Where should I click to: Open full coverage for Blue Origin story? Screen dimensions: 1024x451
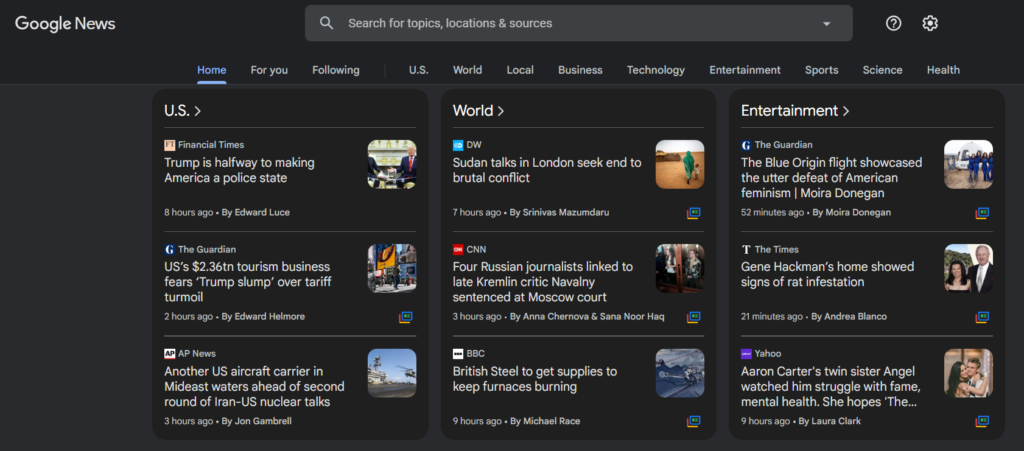[982, 213]
